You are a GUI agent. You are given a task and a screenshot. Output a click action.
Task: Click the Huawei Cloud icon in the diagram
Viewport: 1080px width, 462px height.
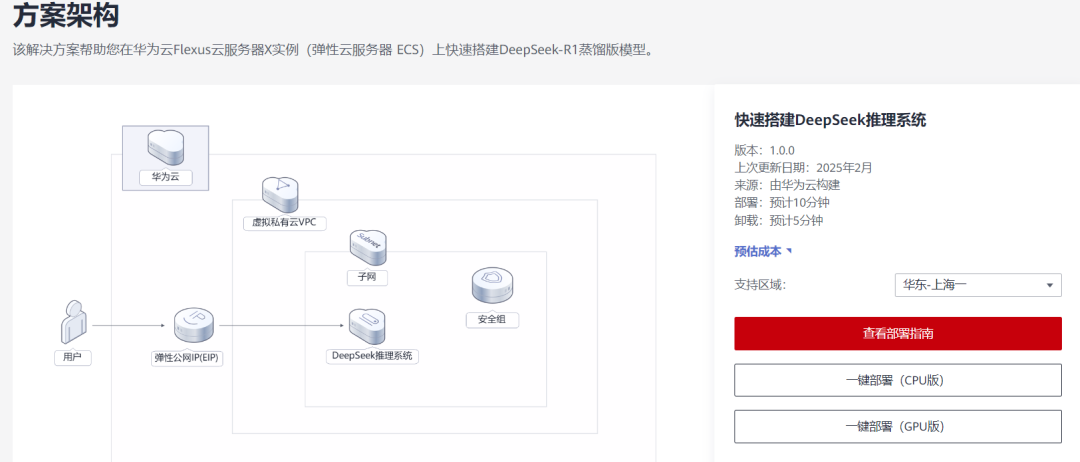coord(165,146)
